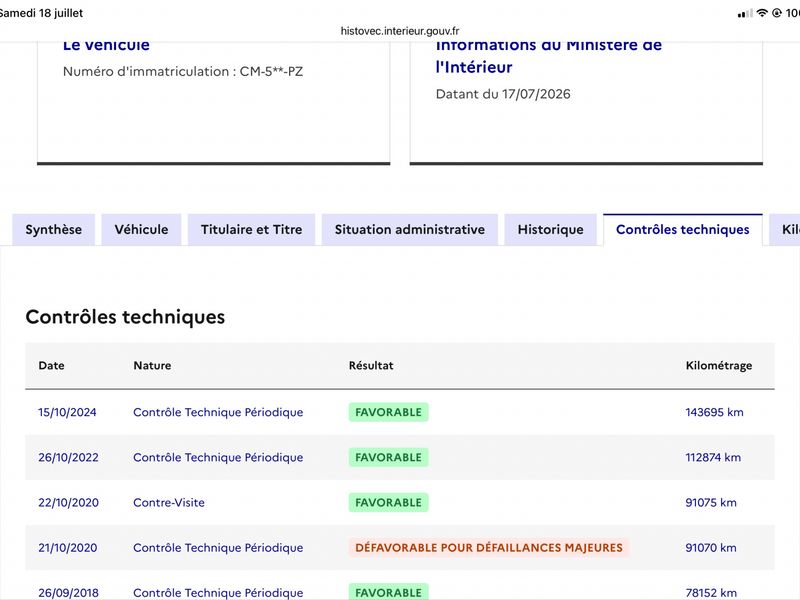Select the date 21/10/2020

[67, 547]
